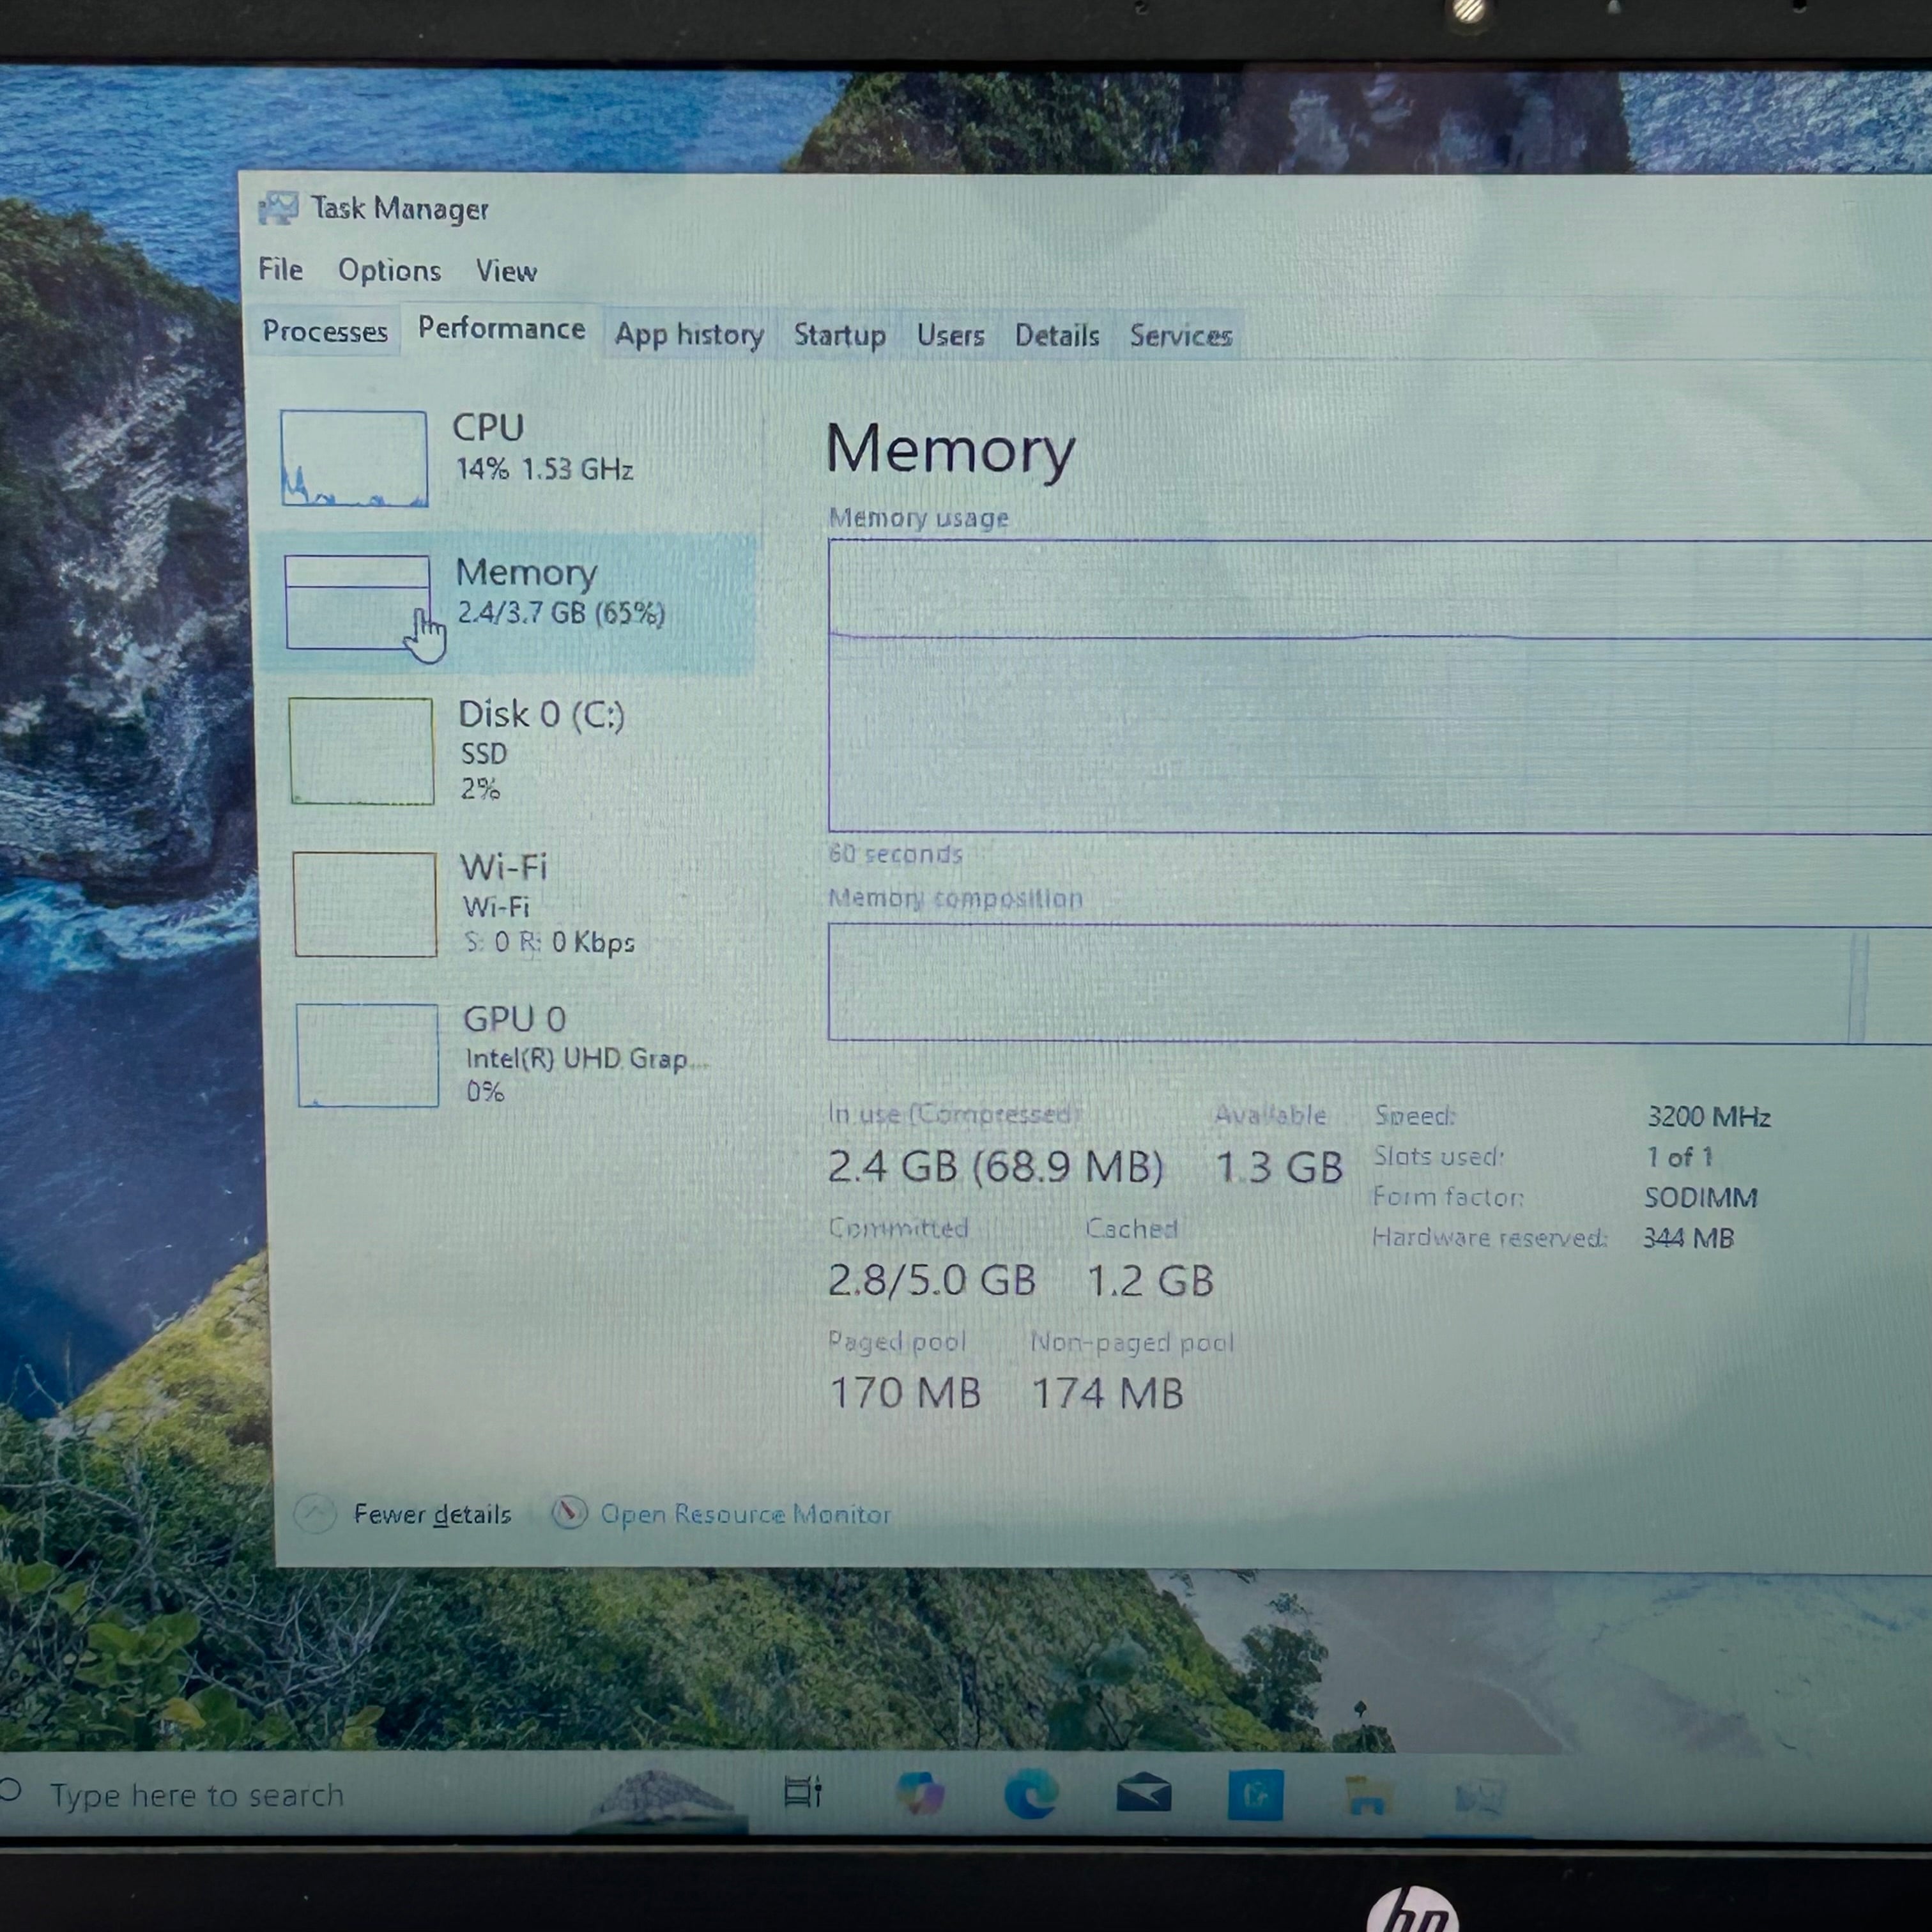The image size is (1932, 1932).
Task: Click the paged pool value "170 MB"
Action: [906, 1393]
